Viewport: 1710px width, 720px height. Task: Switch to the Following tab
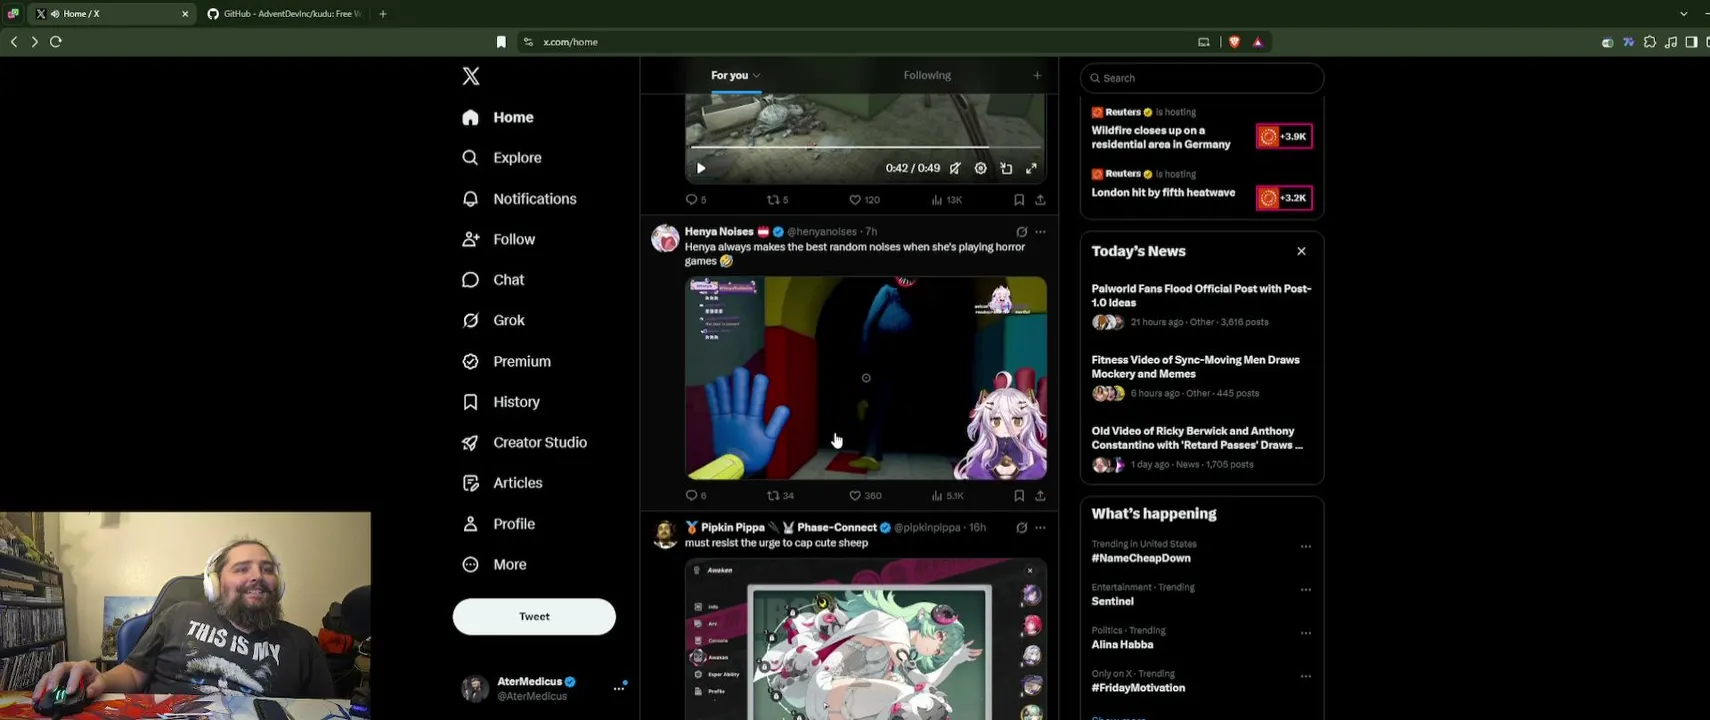click(x=927, y=75)
